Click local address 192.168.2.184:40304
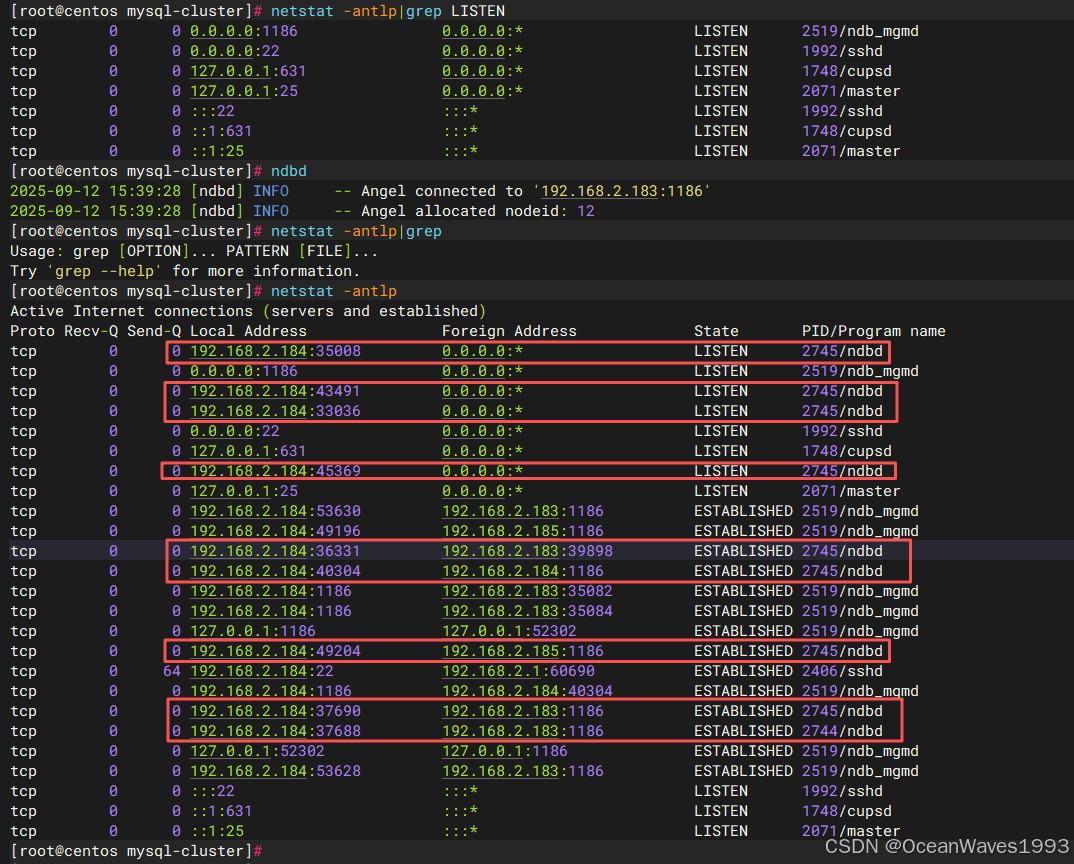 click(275, 571)
